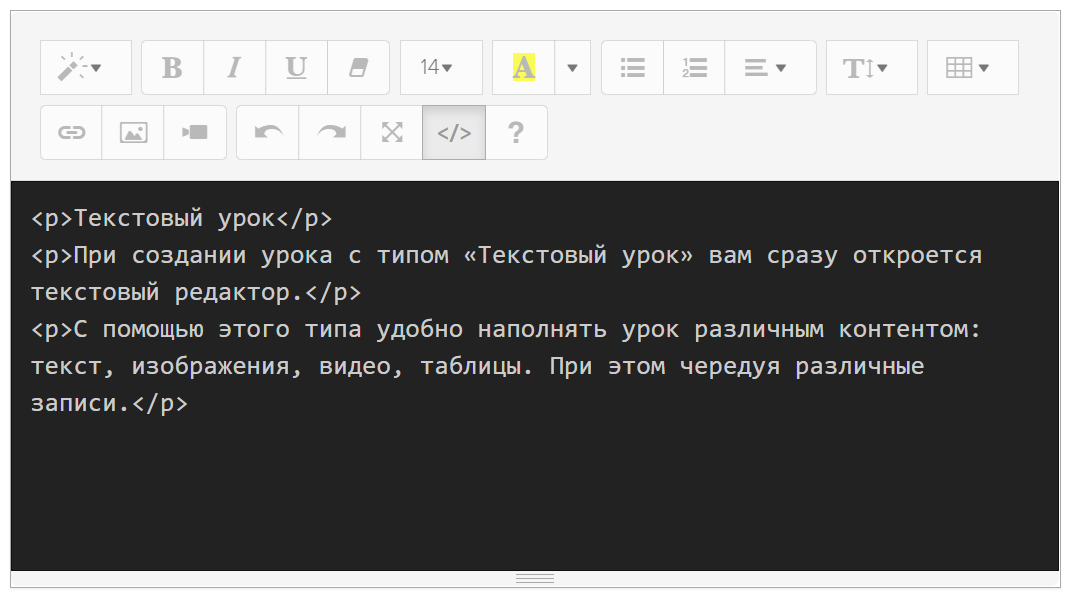Insert a hyperlink with link icon

coord(71,132)
